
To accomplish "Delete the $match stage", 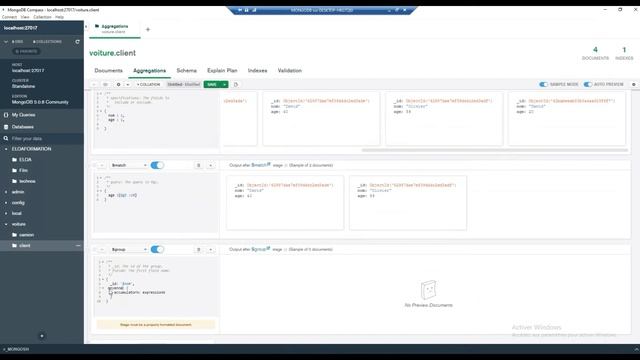I will click(199, 165).
